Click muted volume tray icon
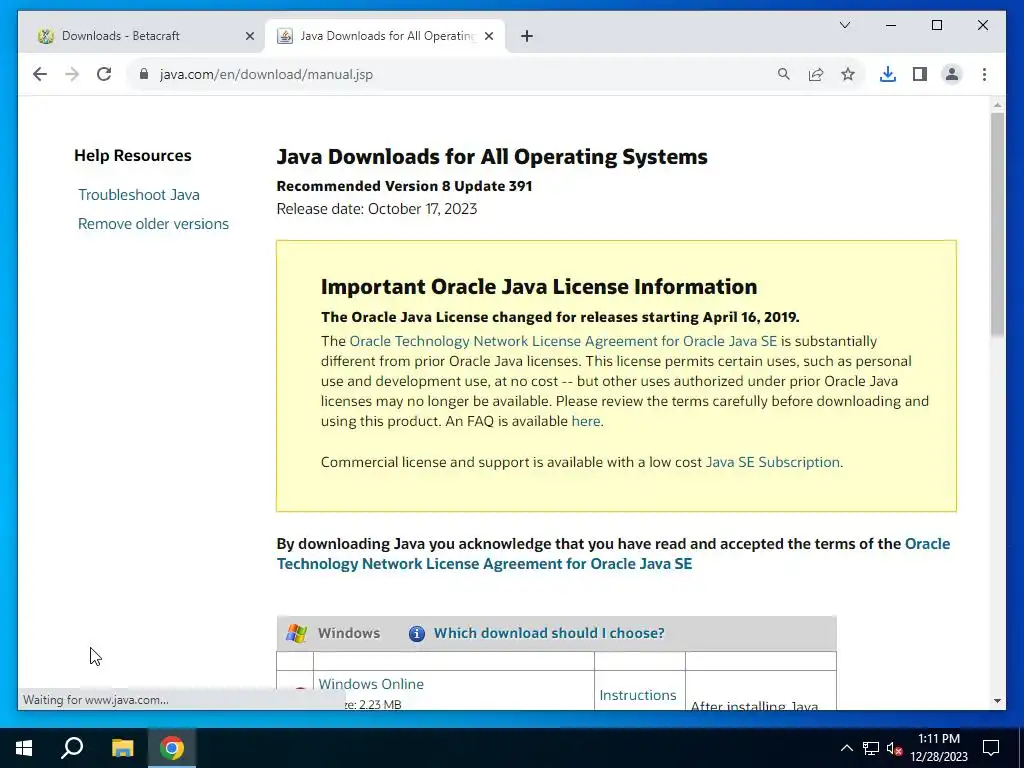The image size is (1024, 768). [x=894, y=748]
